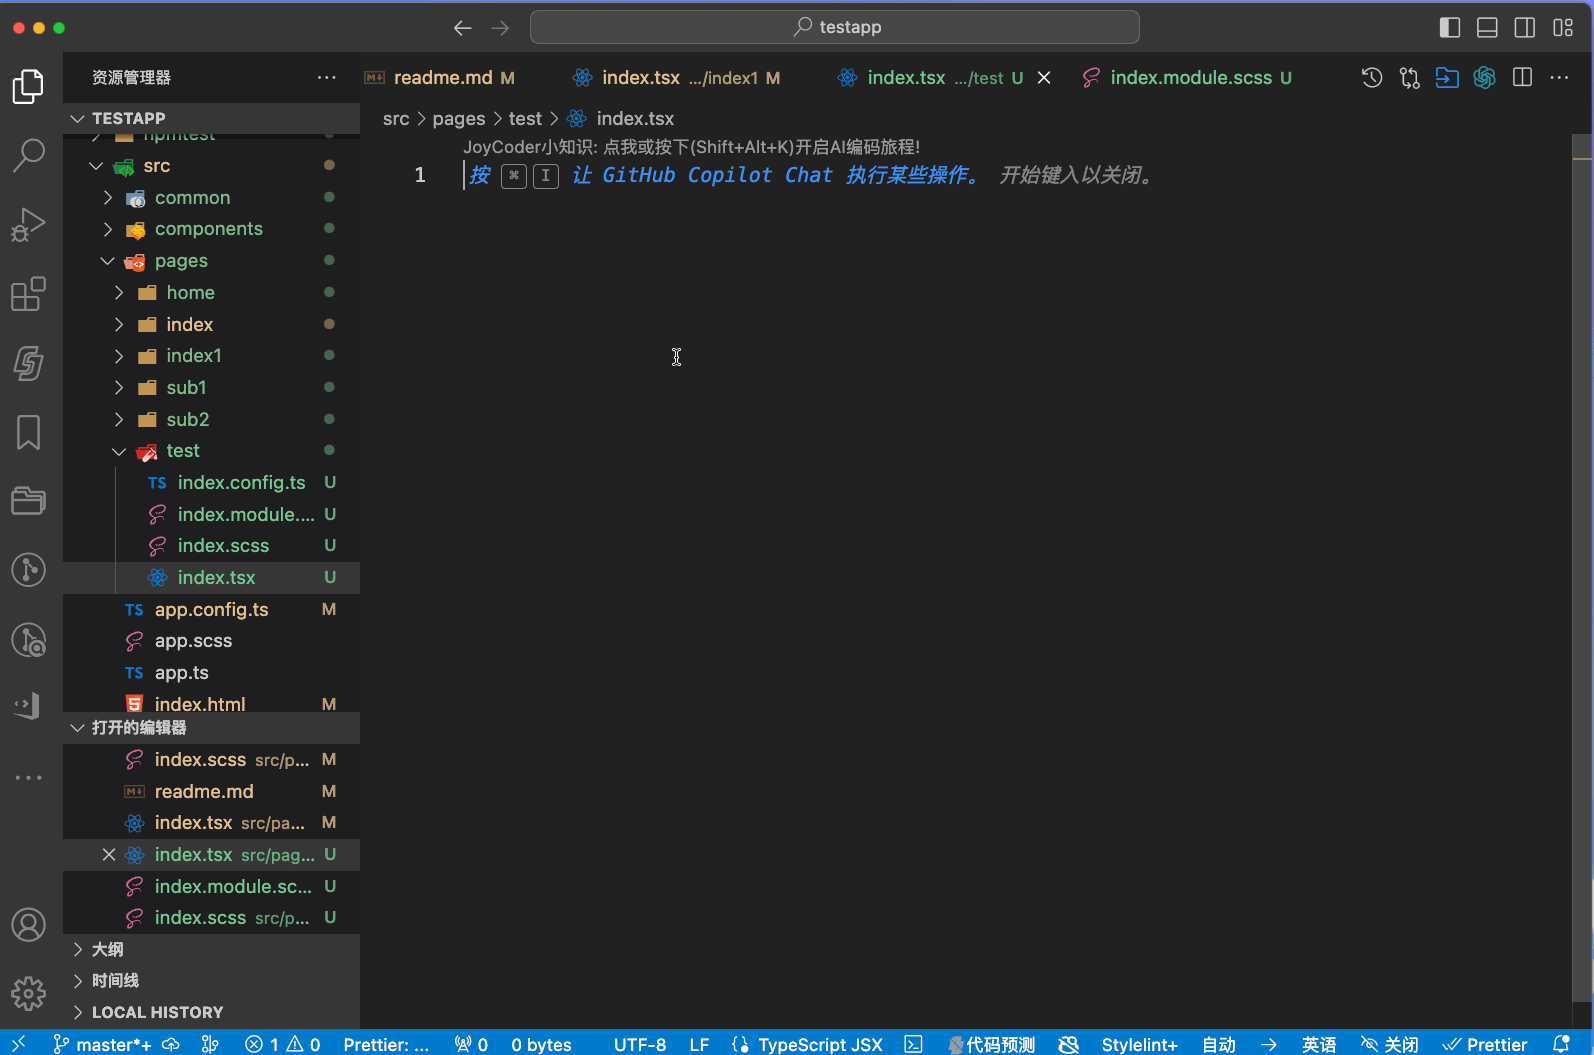This screenshot has height=1055, width=1594.
Task: Expand the index1 folder
Action: point(211,356)
